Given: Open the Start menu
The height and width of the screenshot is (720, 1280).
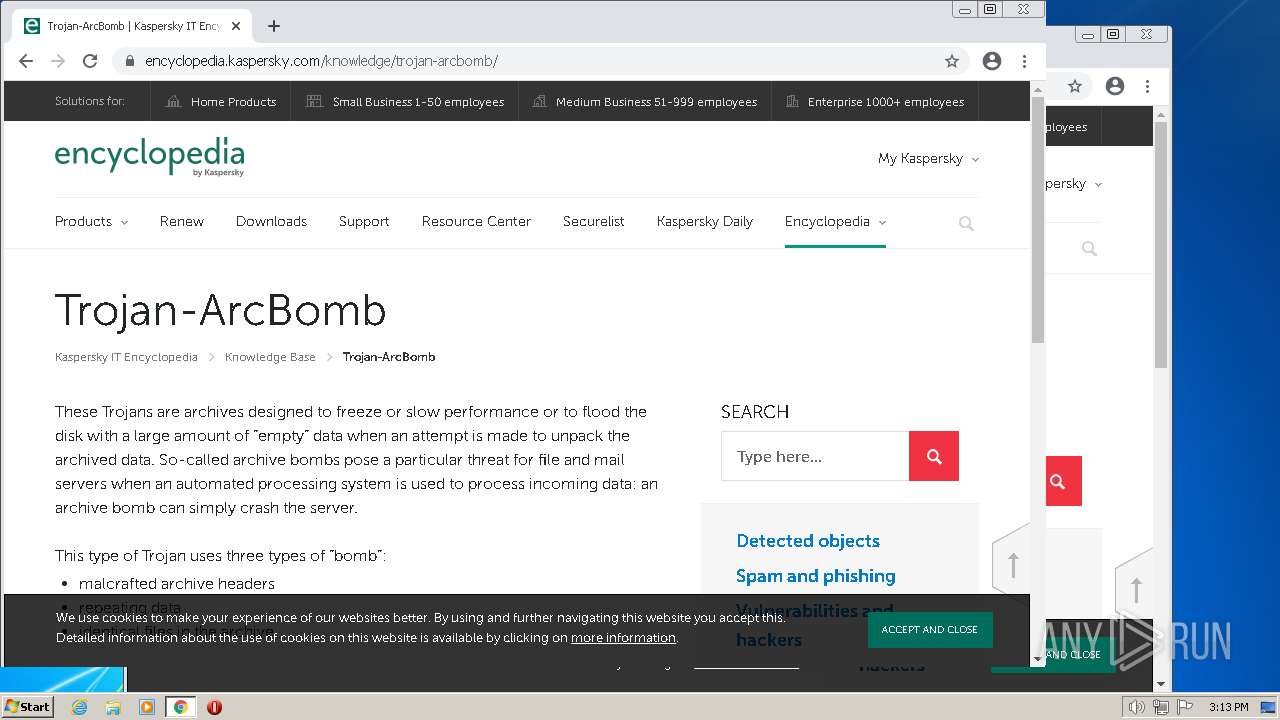Looking at the screenshot, I should click(28, 707).
